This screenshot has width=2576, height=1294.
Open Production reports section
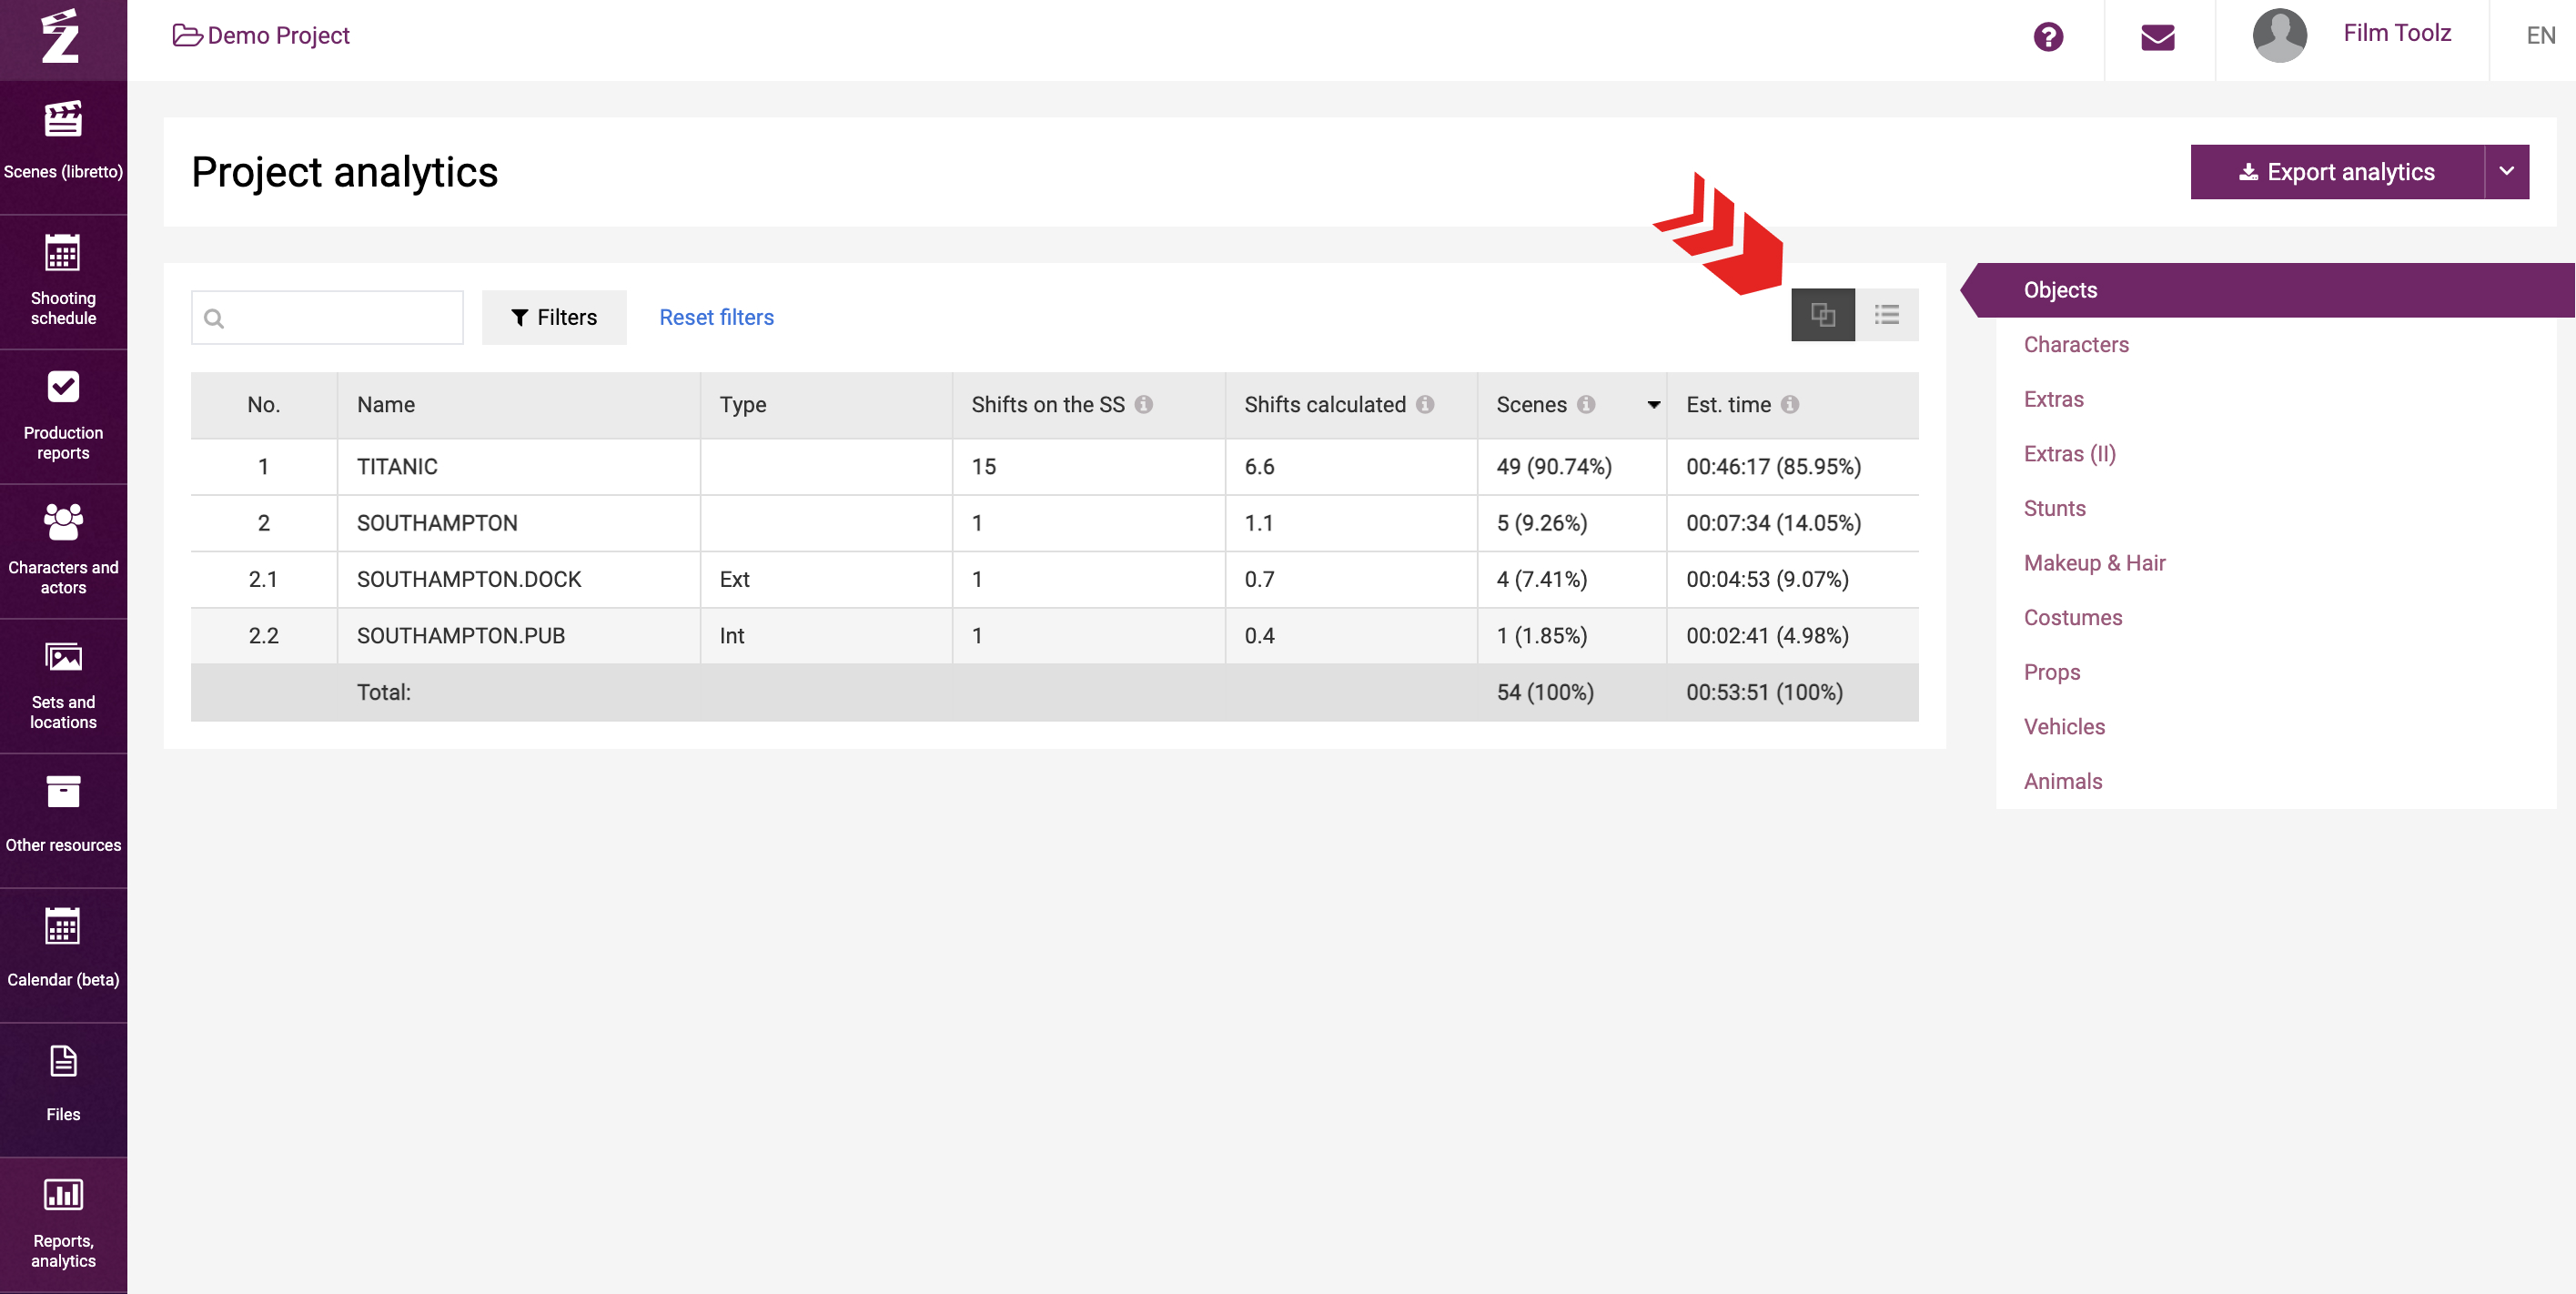tap(63, 416)
